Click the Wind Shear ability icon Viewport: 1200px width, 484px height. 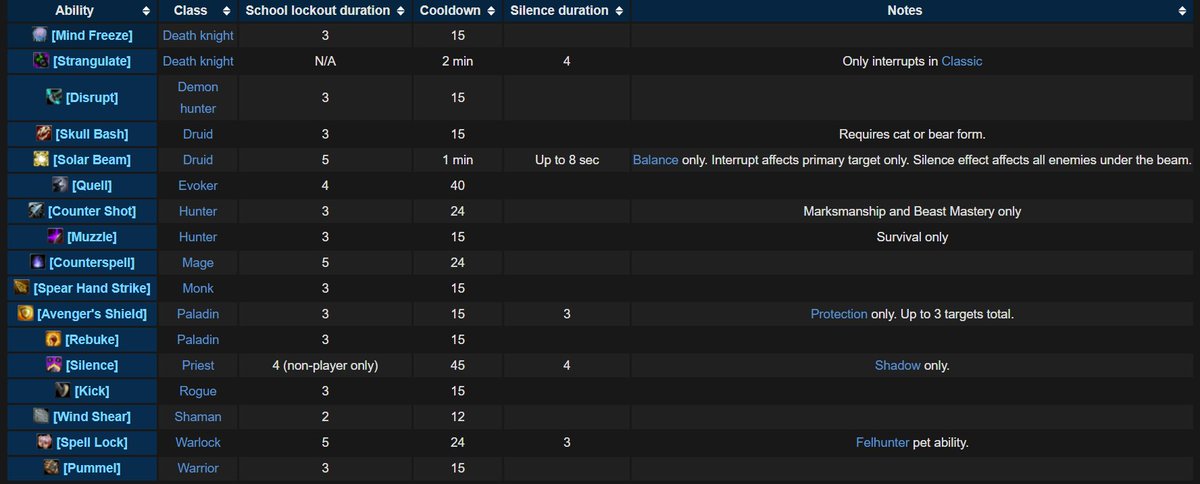41,416
